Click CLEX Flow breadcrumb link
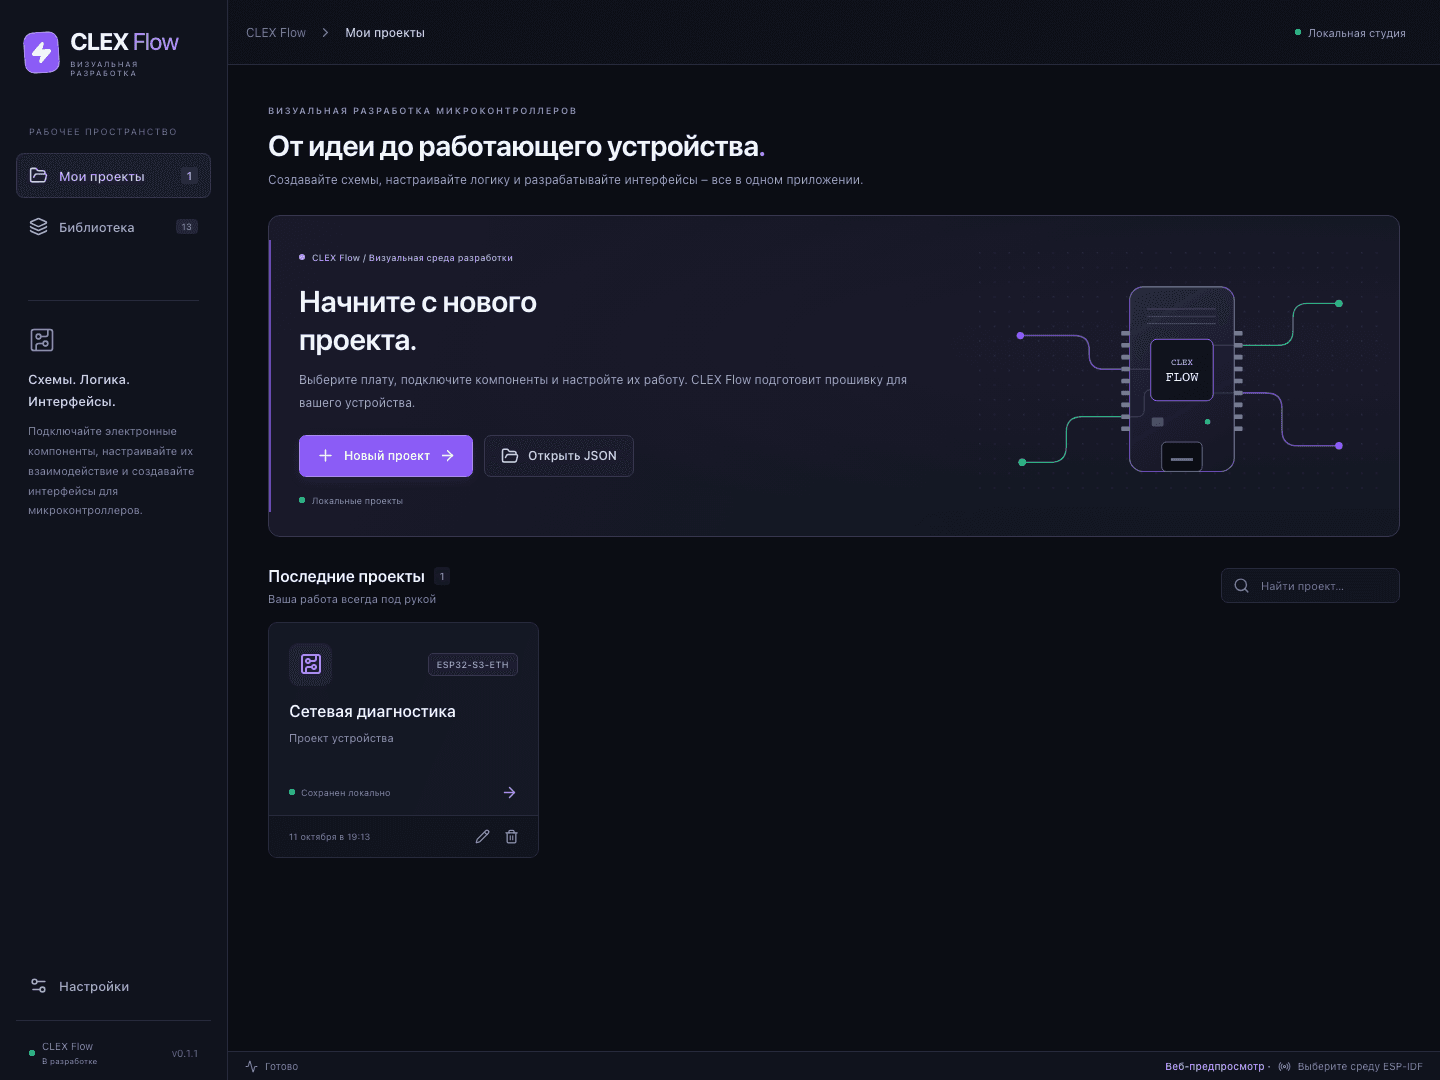 276,33
